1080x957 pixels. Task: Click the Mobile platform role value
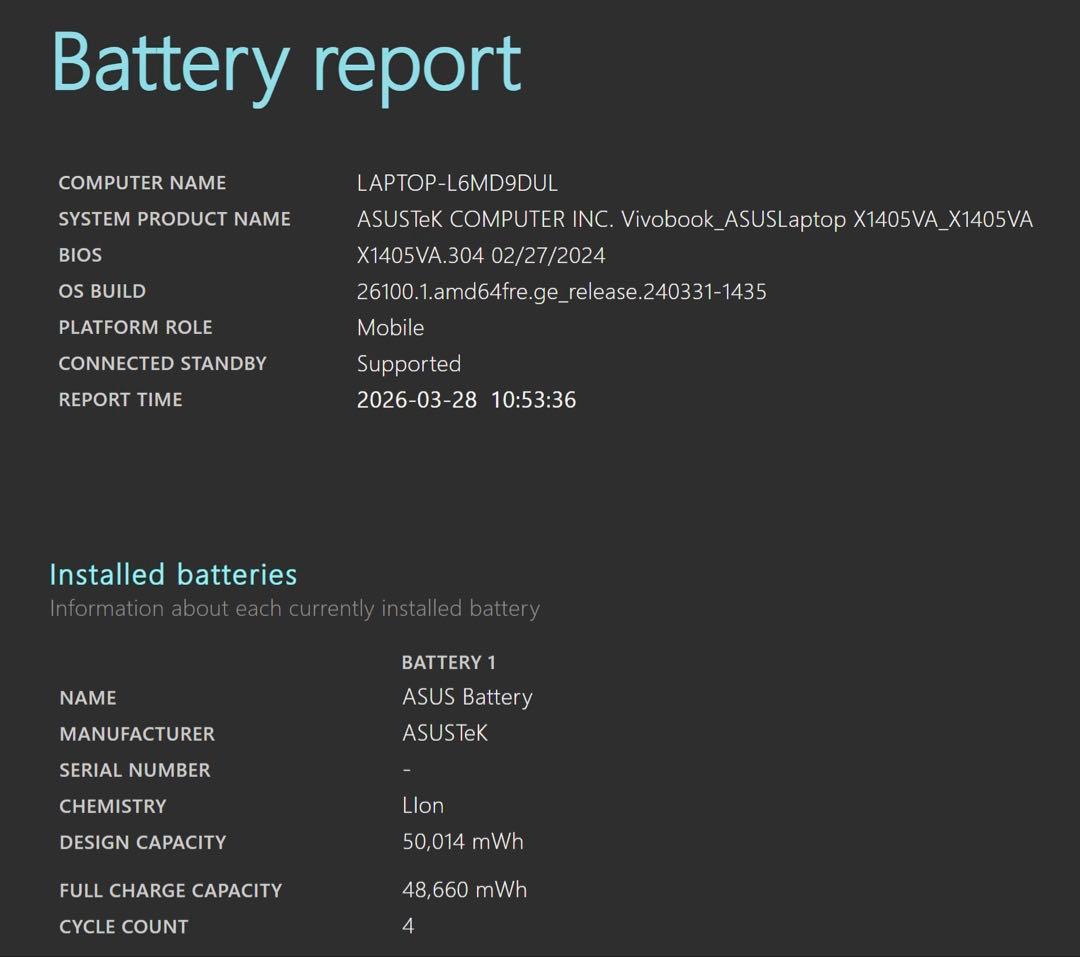391,327
